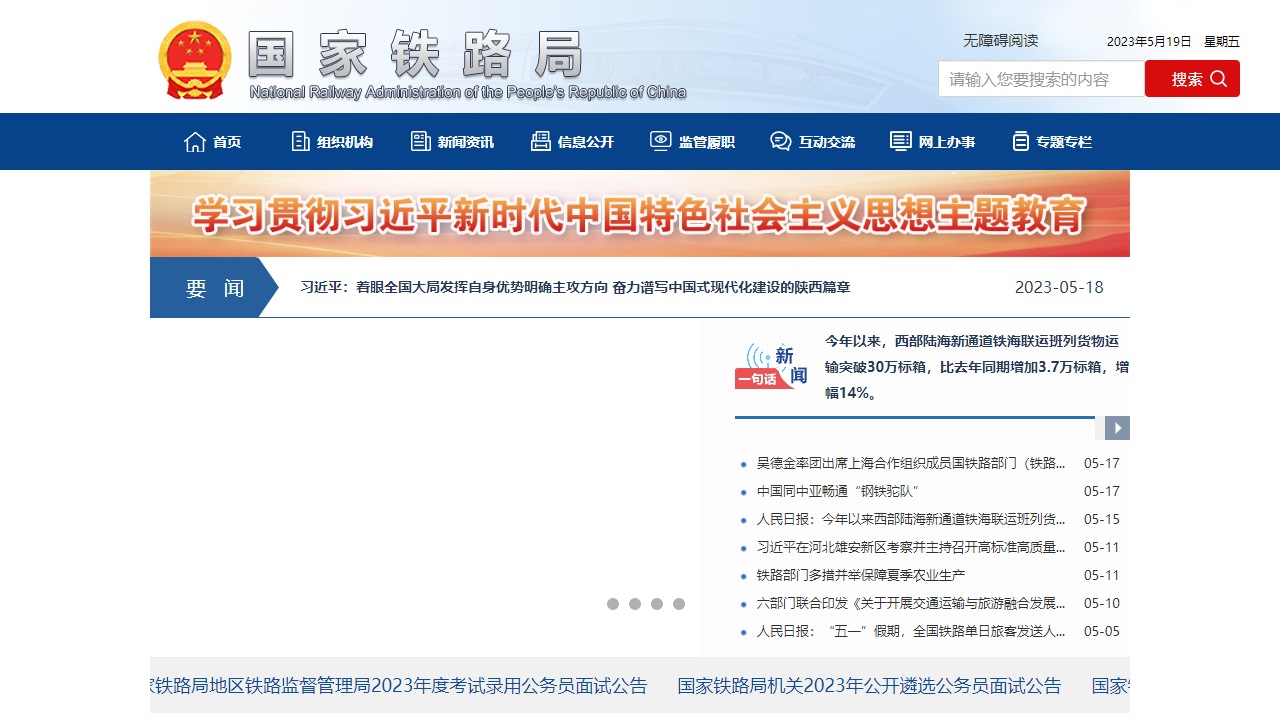Click into the search input field
This screenshot has height=720, width=1280.
point(1040,79)
